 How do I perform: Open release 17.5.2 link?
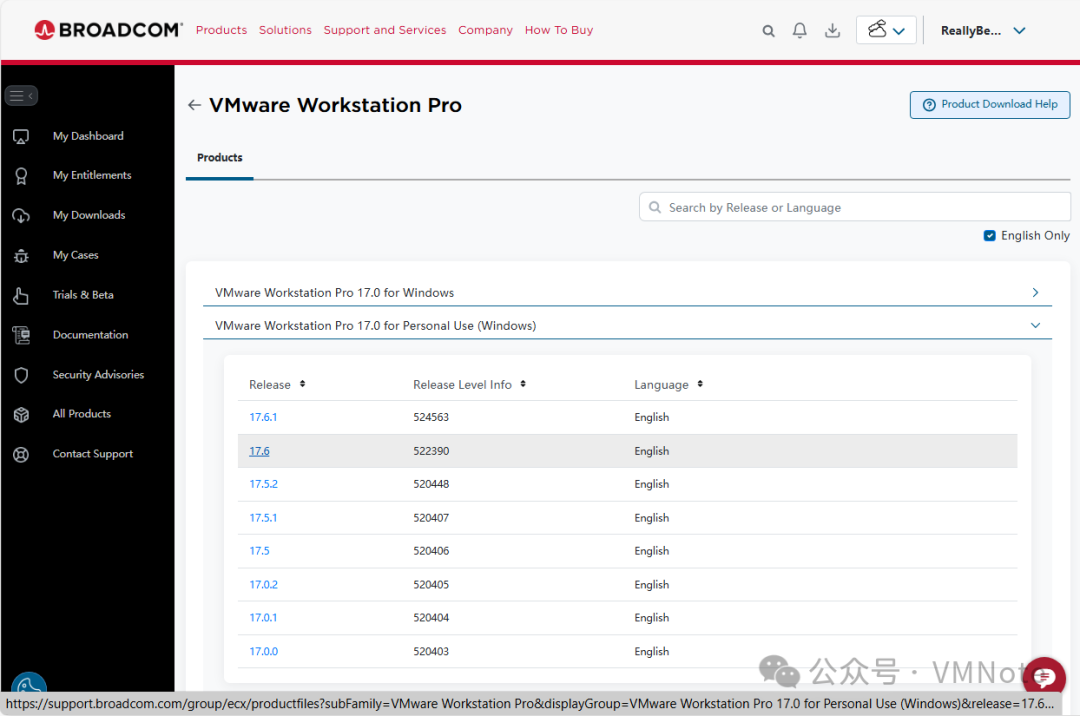(264, 484)
